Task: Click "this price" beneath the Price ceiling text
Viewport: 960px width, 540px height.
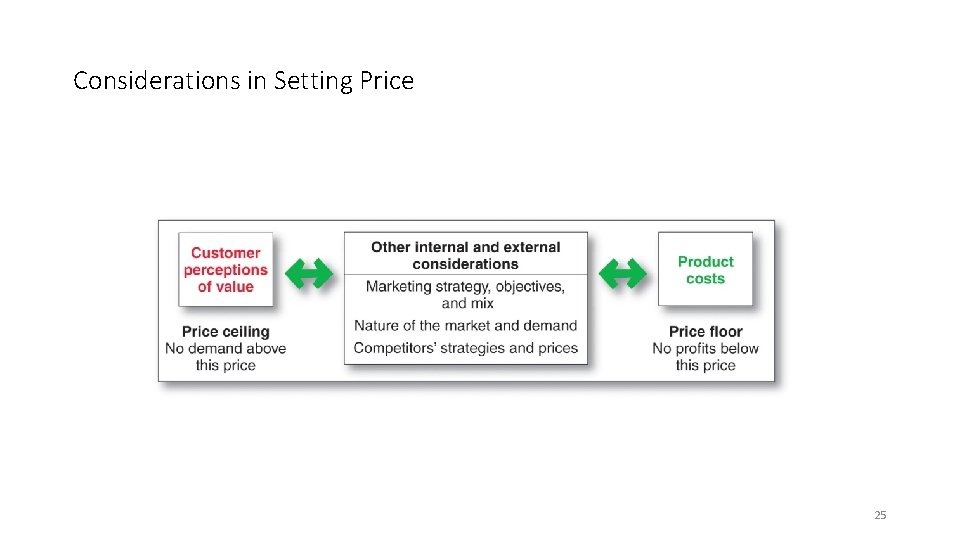Action: click(226, 365)
